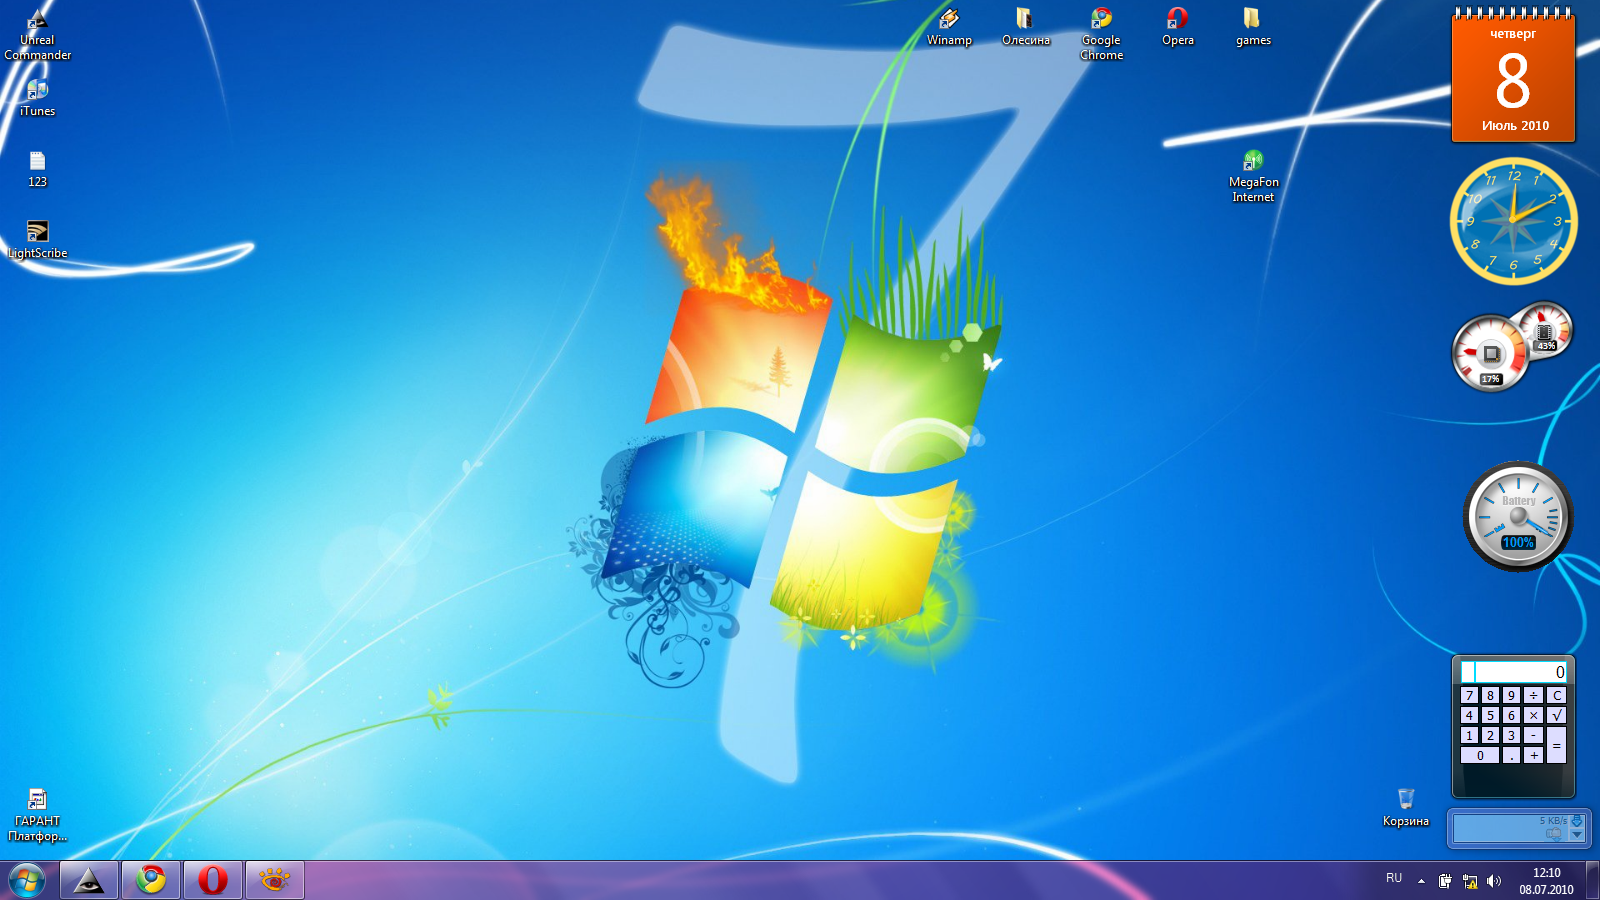Open the Unreal Commander desktop shortcut

click(37, 34)
